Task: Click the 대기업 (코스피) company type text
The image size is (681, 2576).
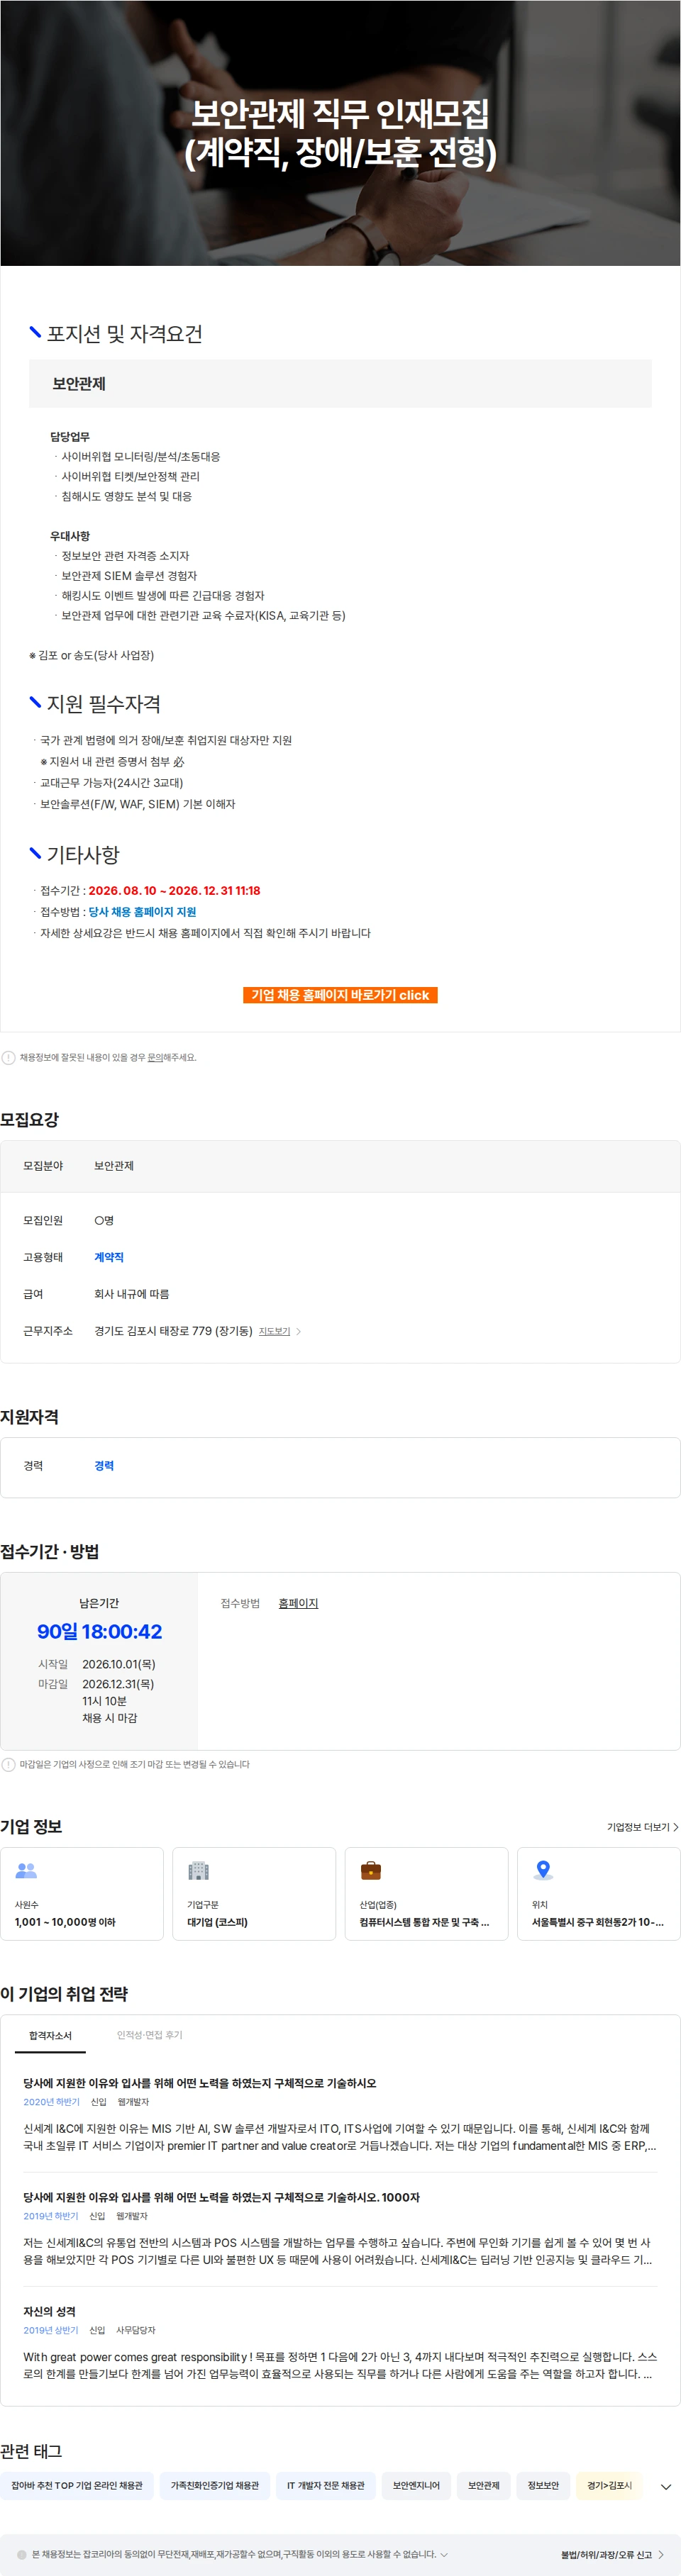Action: [217, 1921]
